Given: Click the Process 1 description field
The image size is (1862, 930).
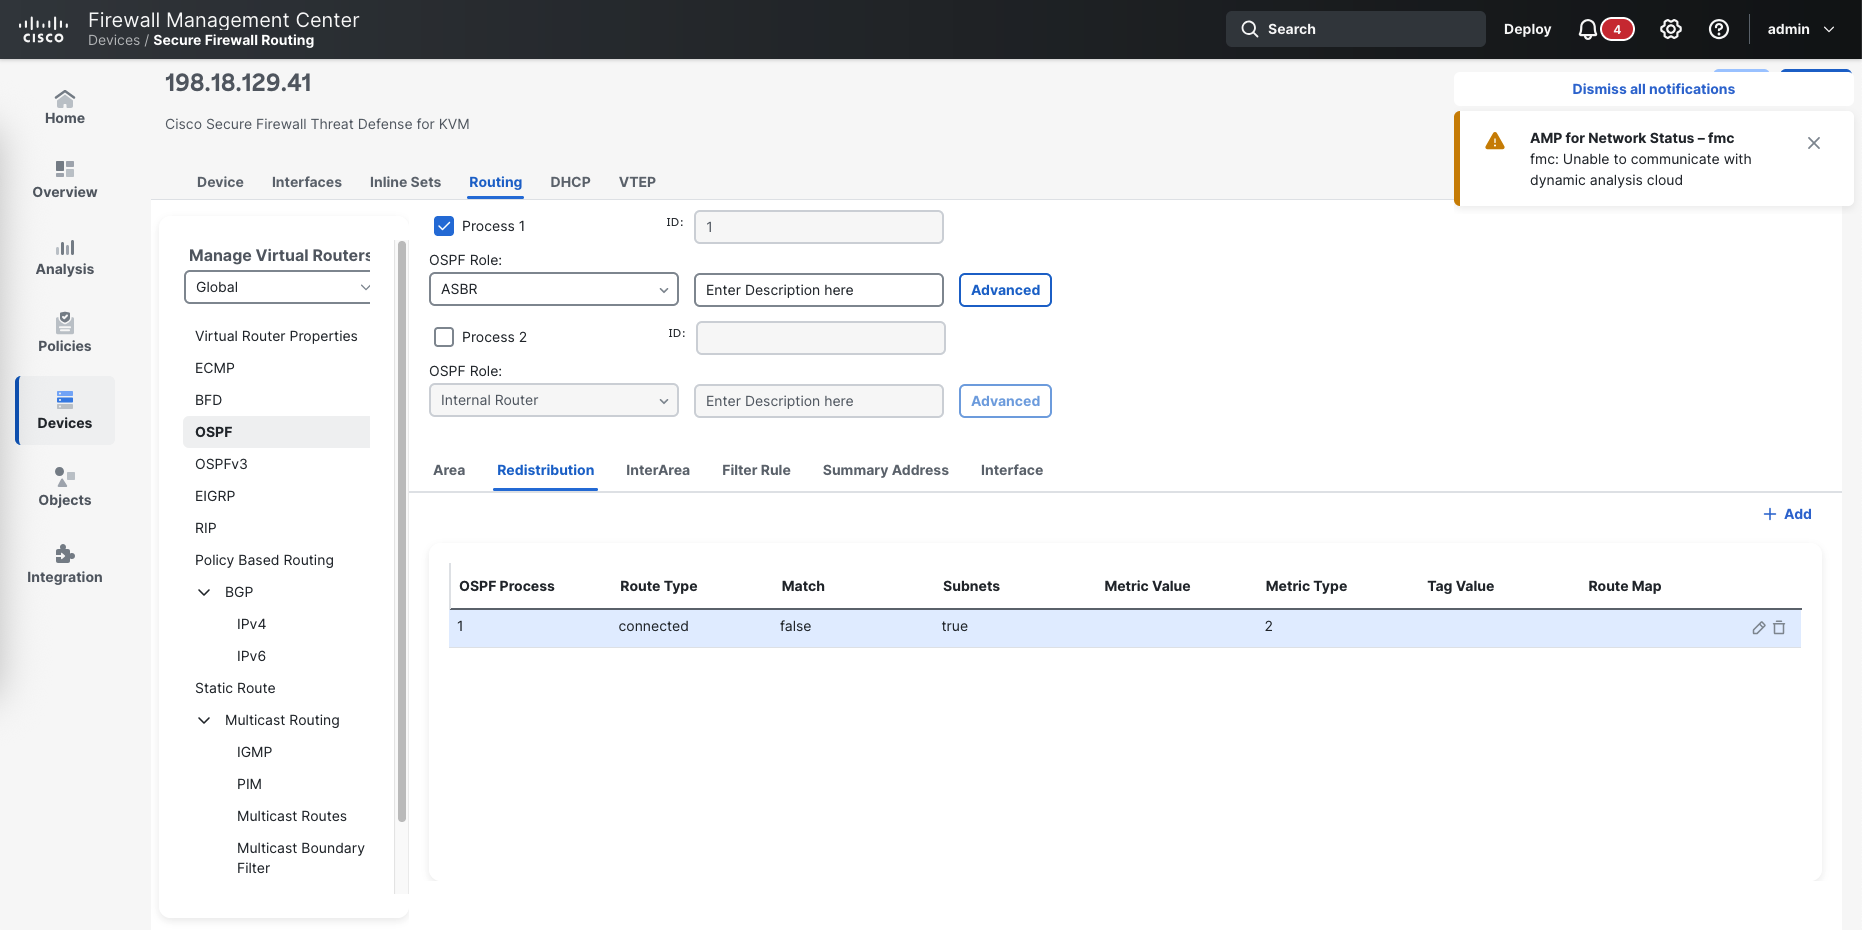Looking at the screenshot, I should pos(818,290).
